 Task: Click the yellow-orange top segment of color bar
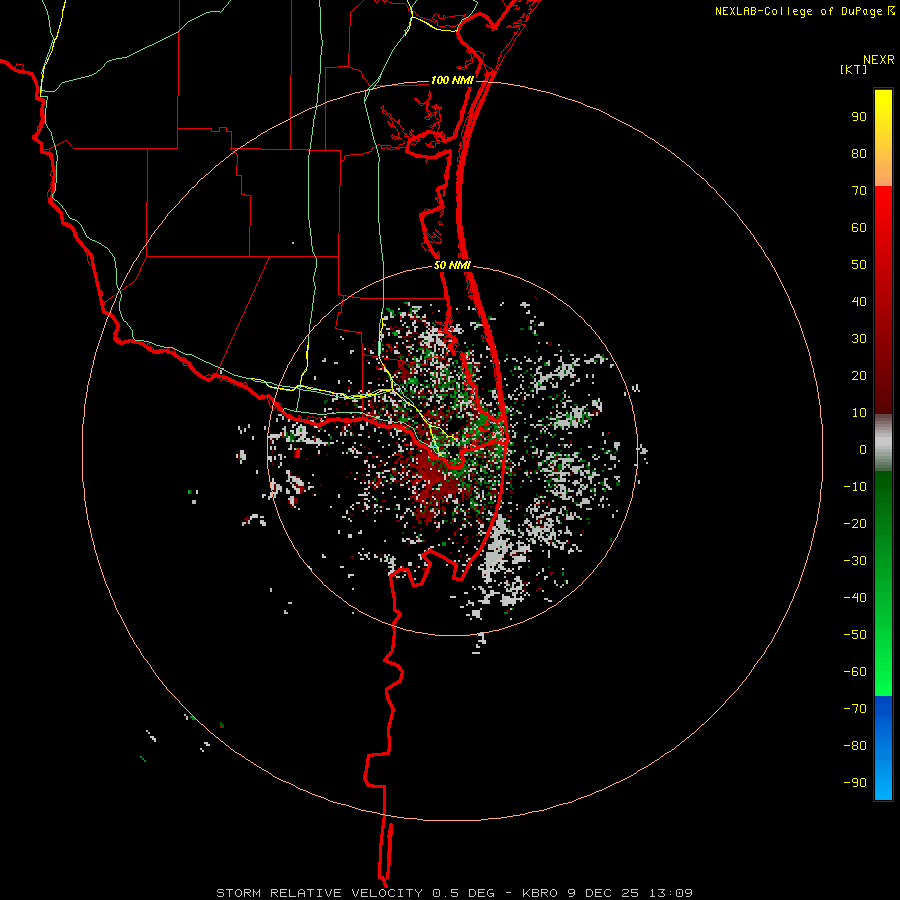(883, 138)
